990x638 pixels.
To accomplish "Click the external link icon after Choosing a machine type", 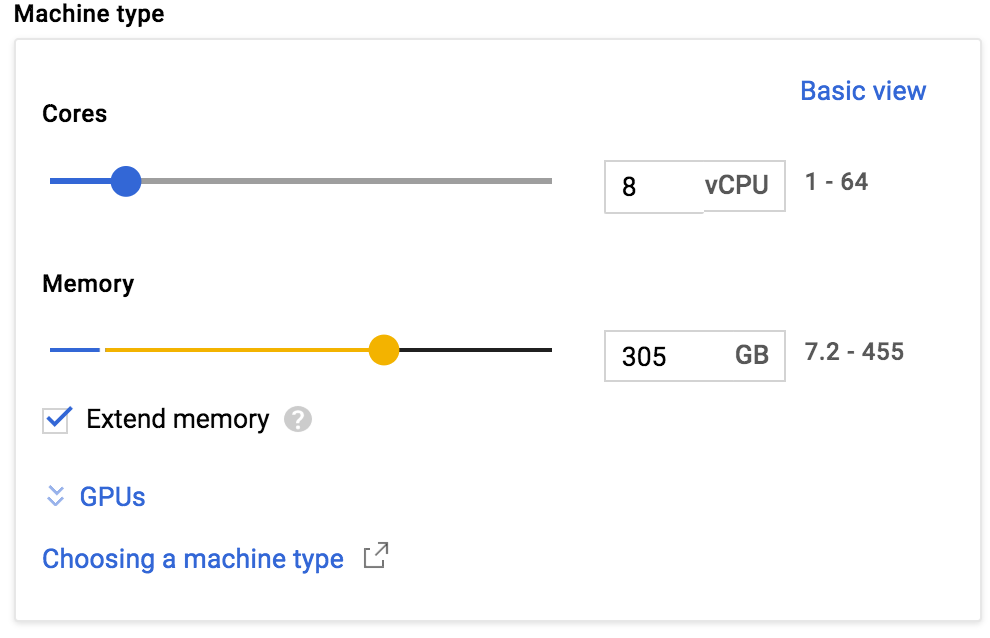I will click(x=376, y=555).
